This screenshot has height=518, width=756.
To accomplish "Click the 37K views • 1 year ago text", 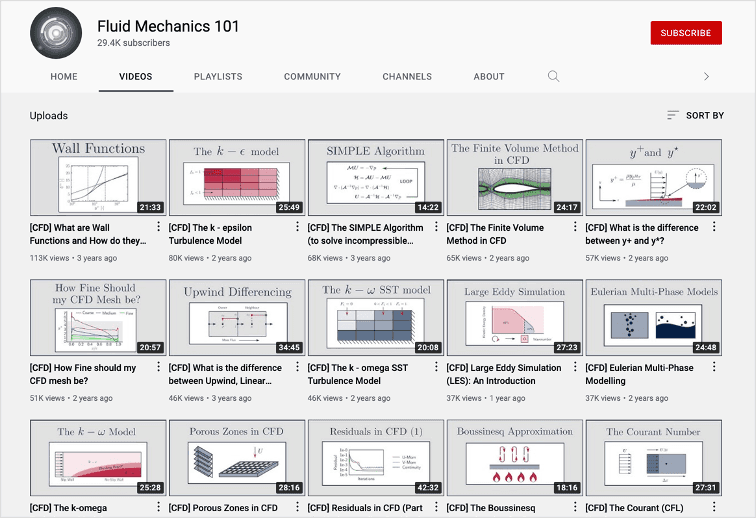I will click(486, 398).
